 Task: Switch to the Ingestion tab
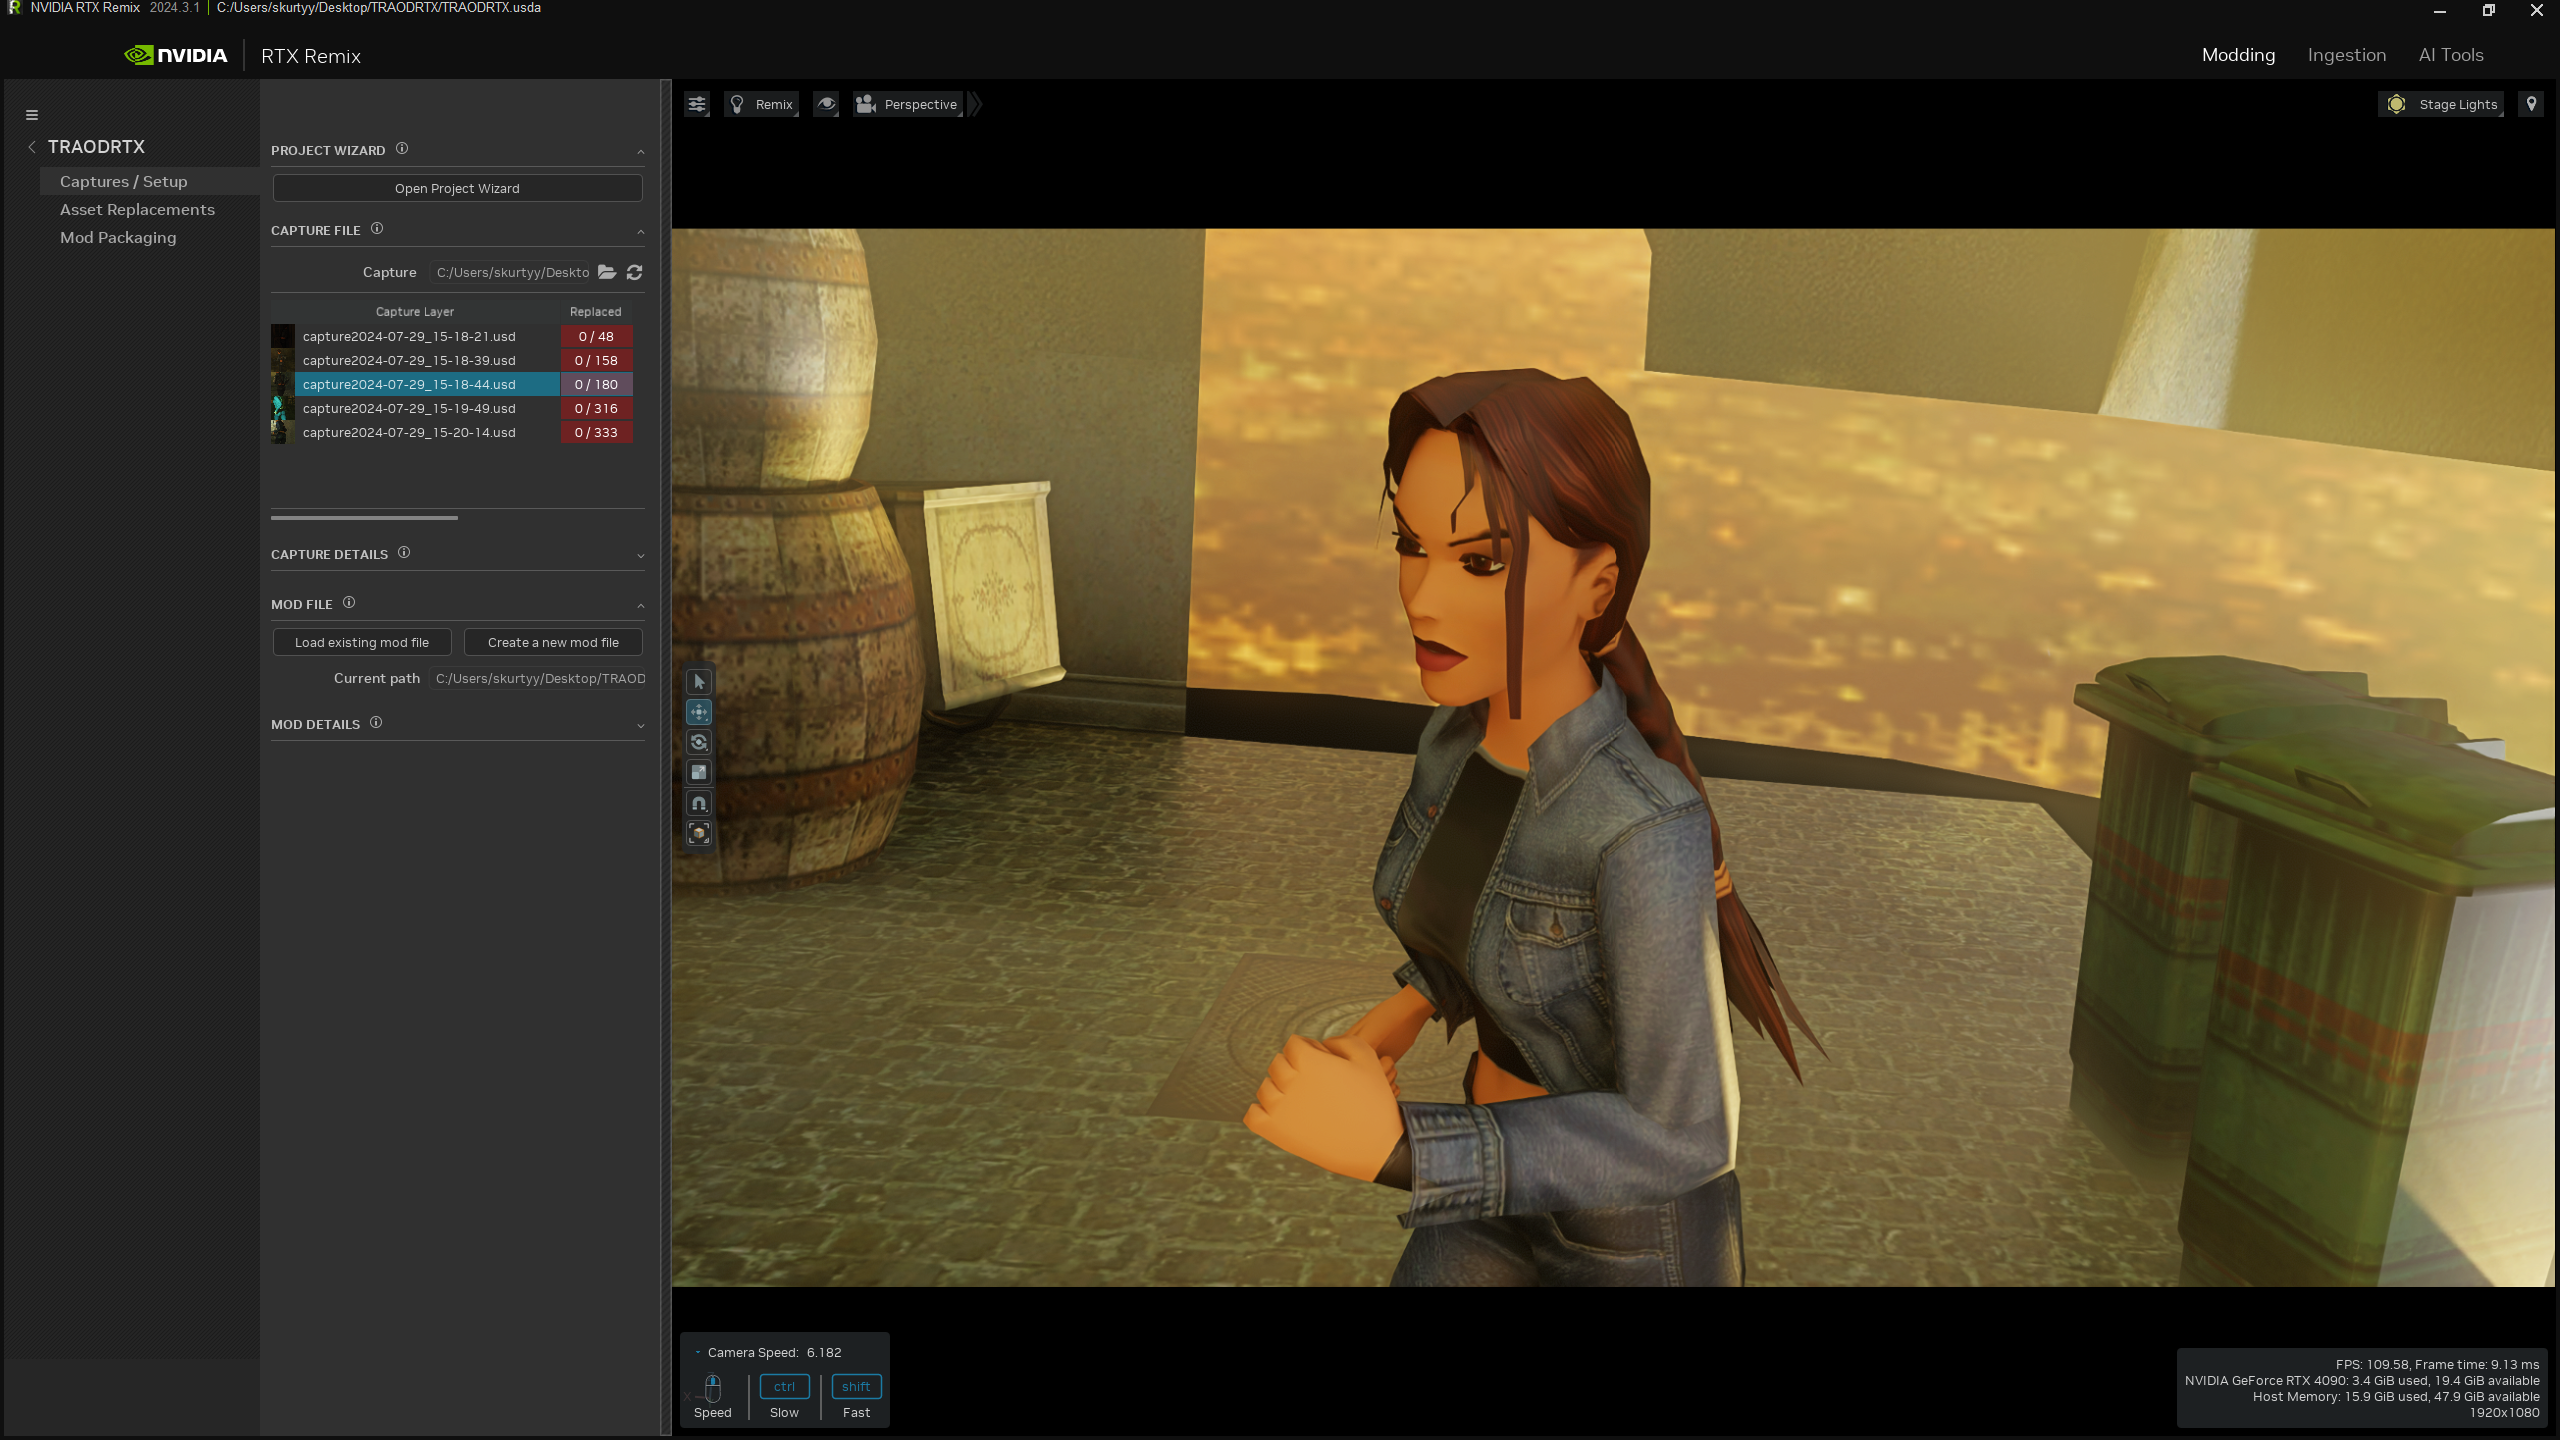[x=2346, y=55]
